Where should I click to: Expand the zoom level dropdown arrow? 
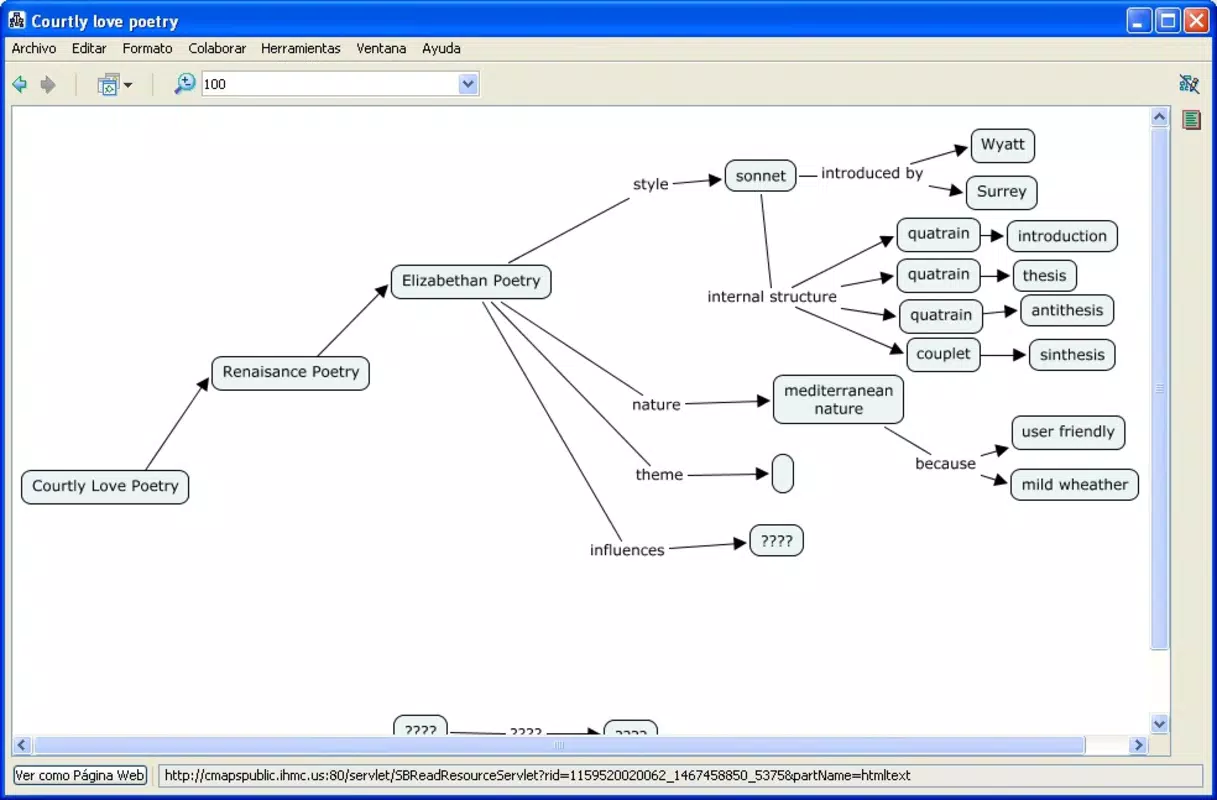tap(468, 85)
